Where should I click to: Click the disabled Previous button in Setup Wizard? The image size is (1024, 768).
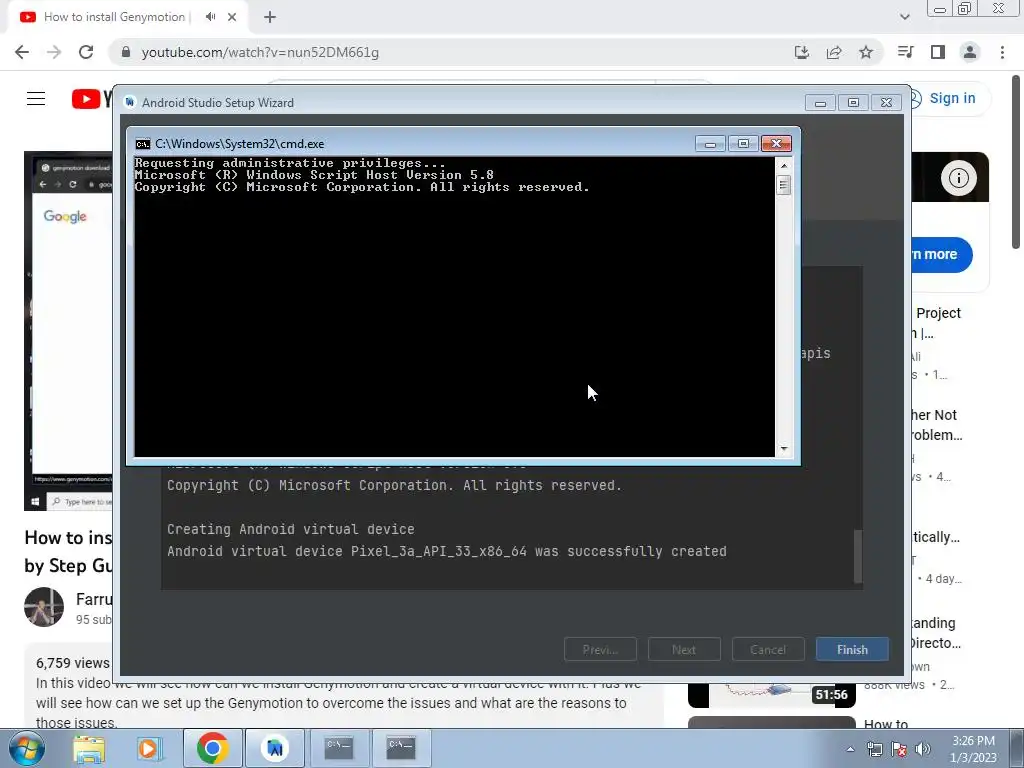[x=600, y=649]
